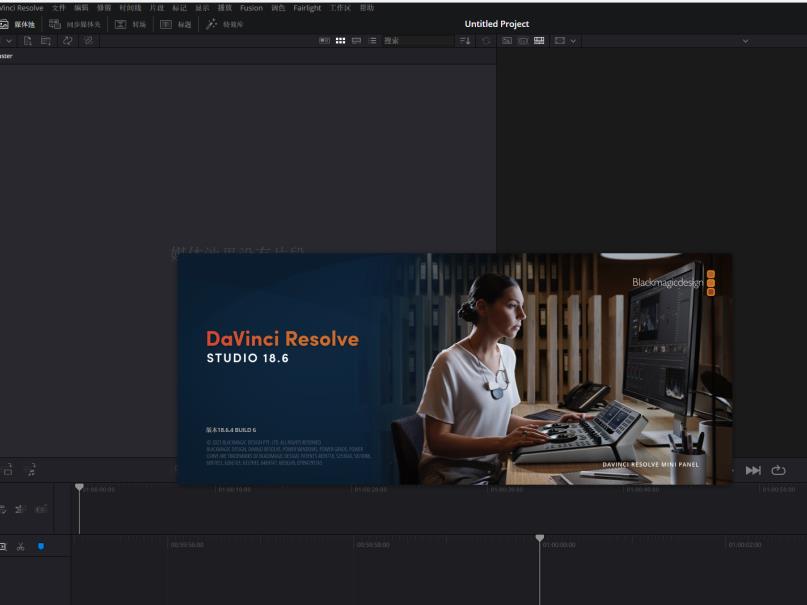Click the viewer safe area overlay icon
Image resolution: width=807 pixels, height=605 pixels.
coord(560,41)
